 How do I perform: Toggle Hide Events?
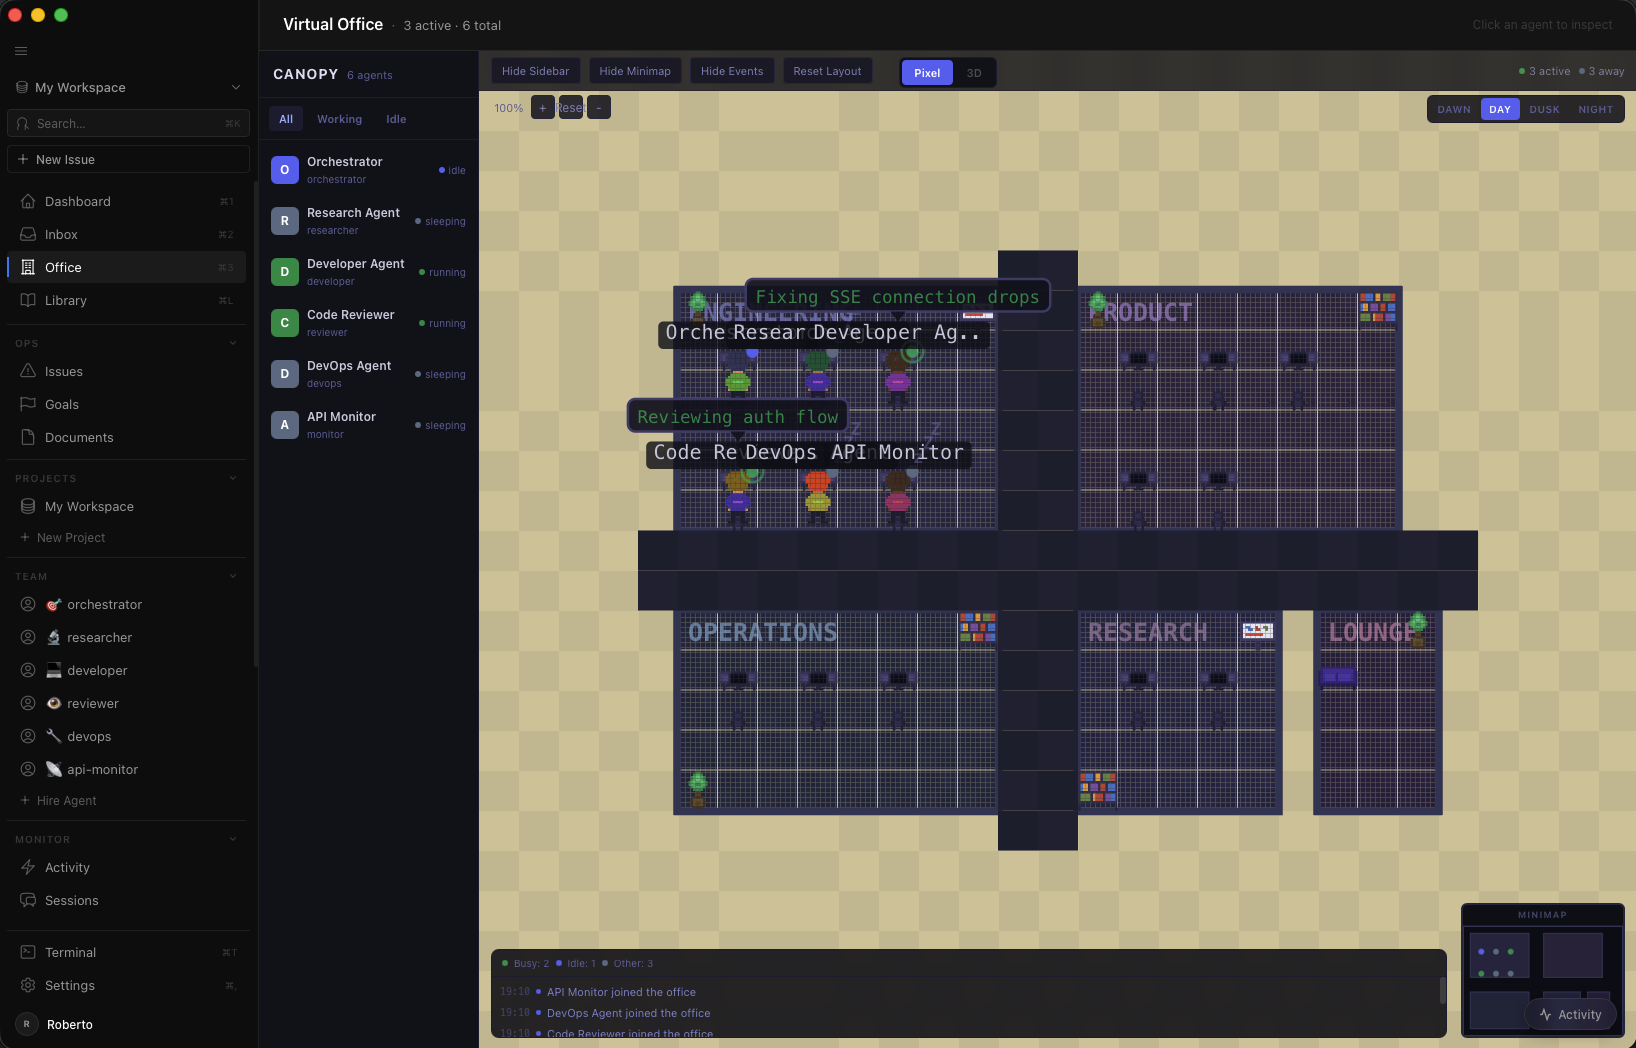(732, 71)
